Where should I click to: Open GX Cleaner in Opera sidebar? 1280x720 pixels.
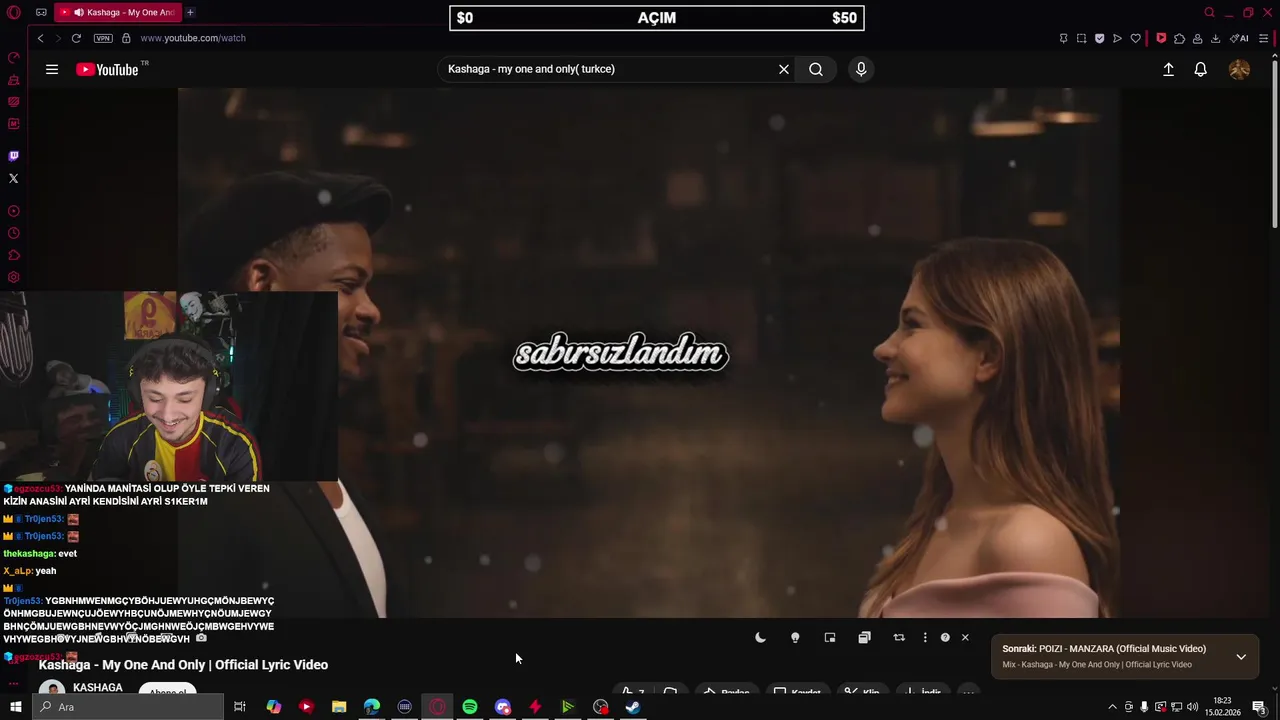point(14,79)
